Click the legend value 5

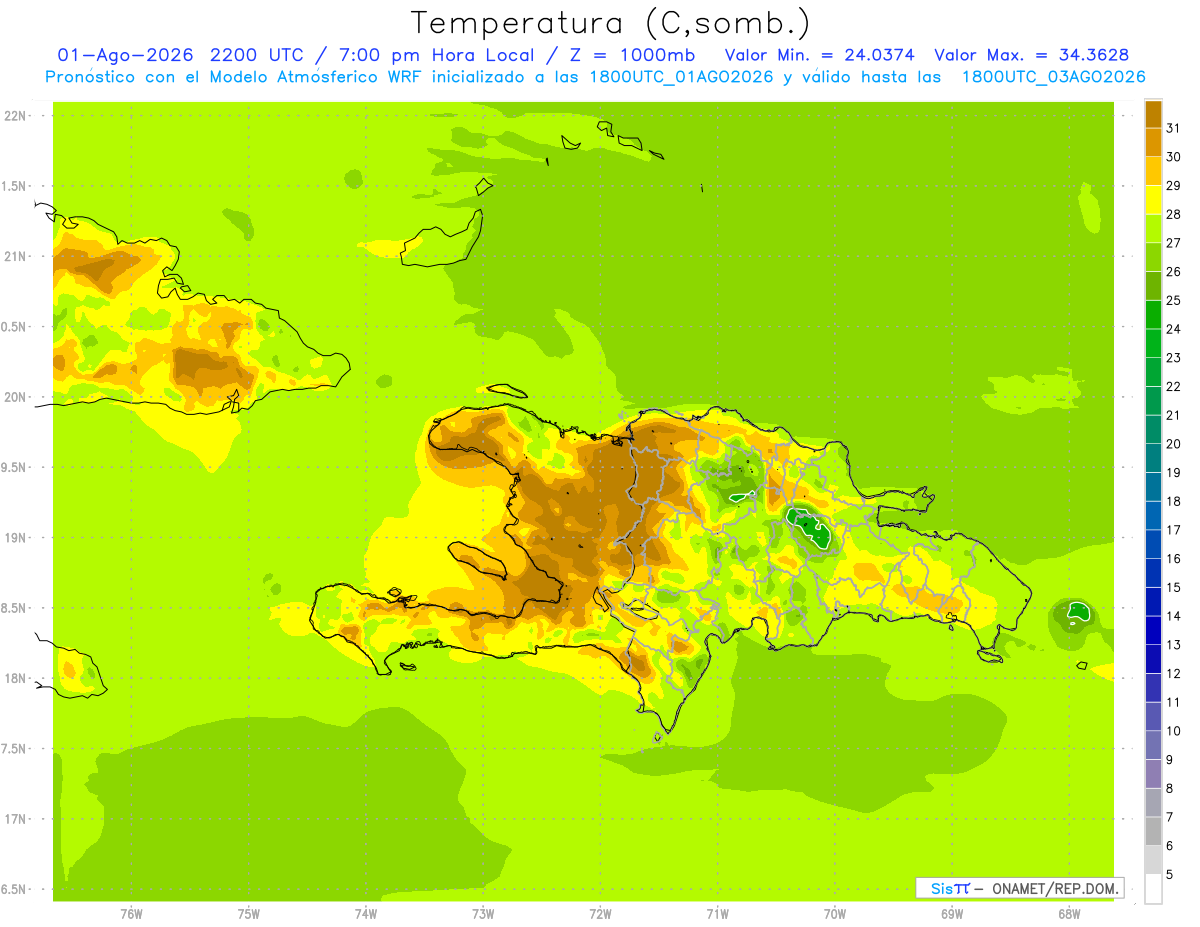pyautogui.click(x=1170, y=874)
